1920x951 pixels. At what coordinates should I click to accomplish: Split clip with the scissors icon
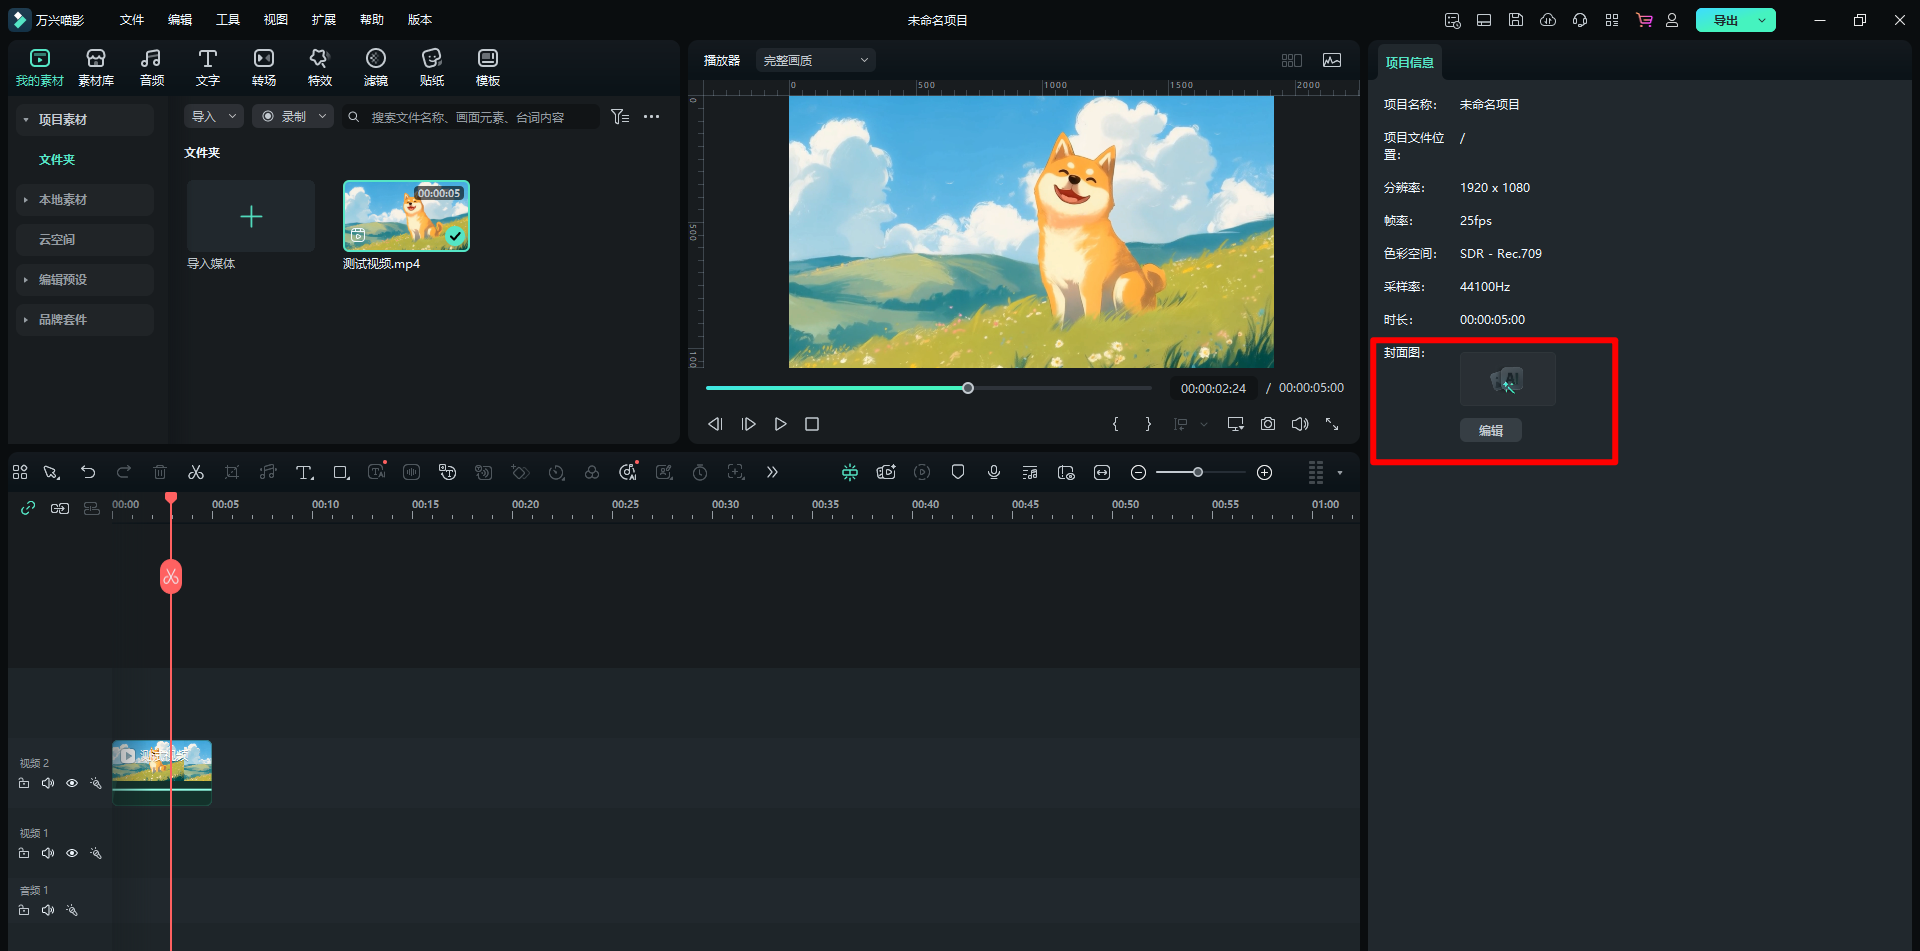(196, 472)
